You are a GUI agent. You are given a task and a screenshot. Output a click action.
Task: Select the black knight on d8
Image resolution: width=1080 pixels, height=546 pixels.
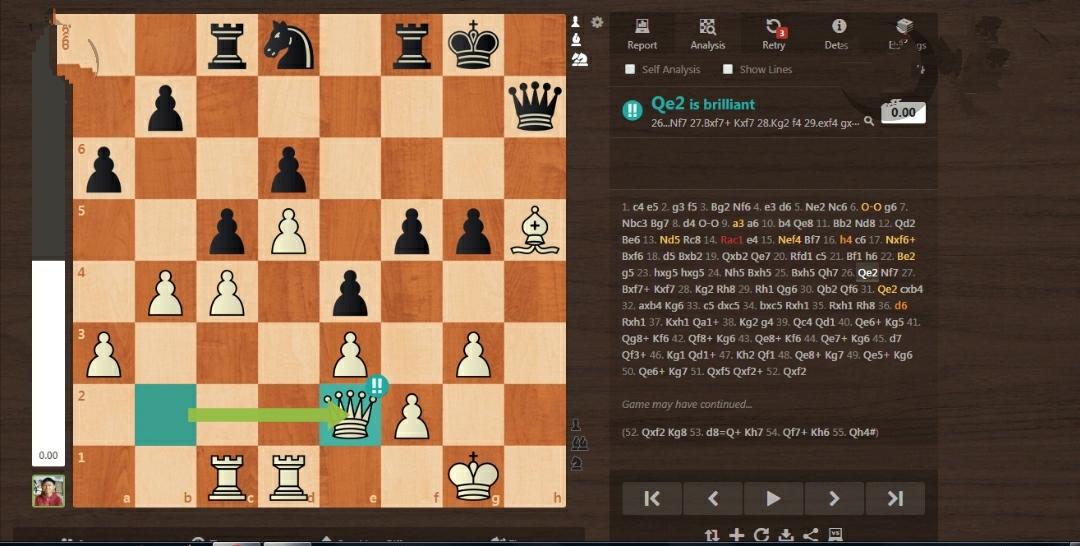[289, 45]
